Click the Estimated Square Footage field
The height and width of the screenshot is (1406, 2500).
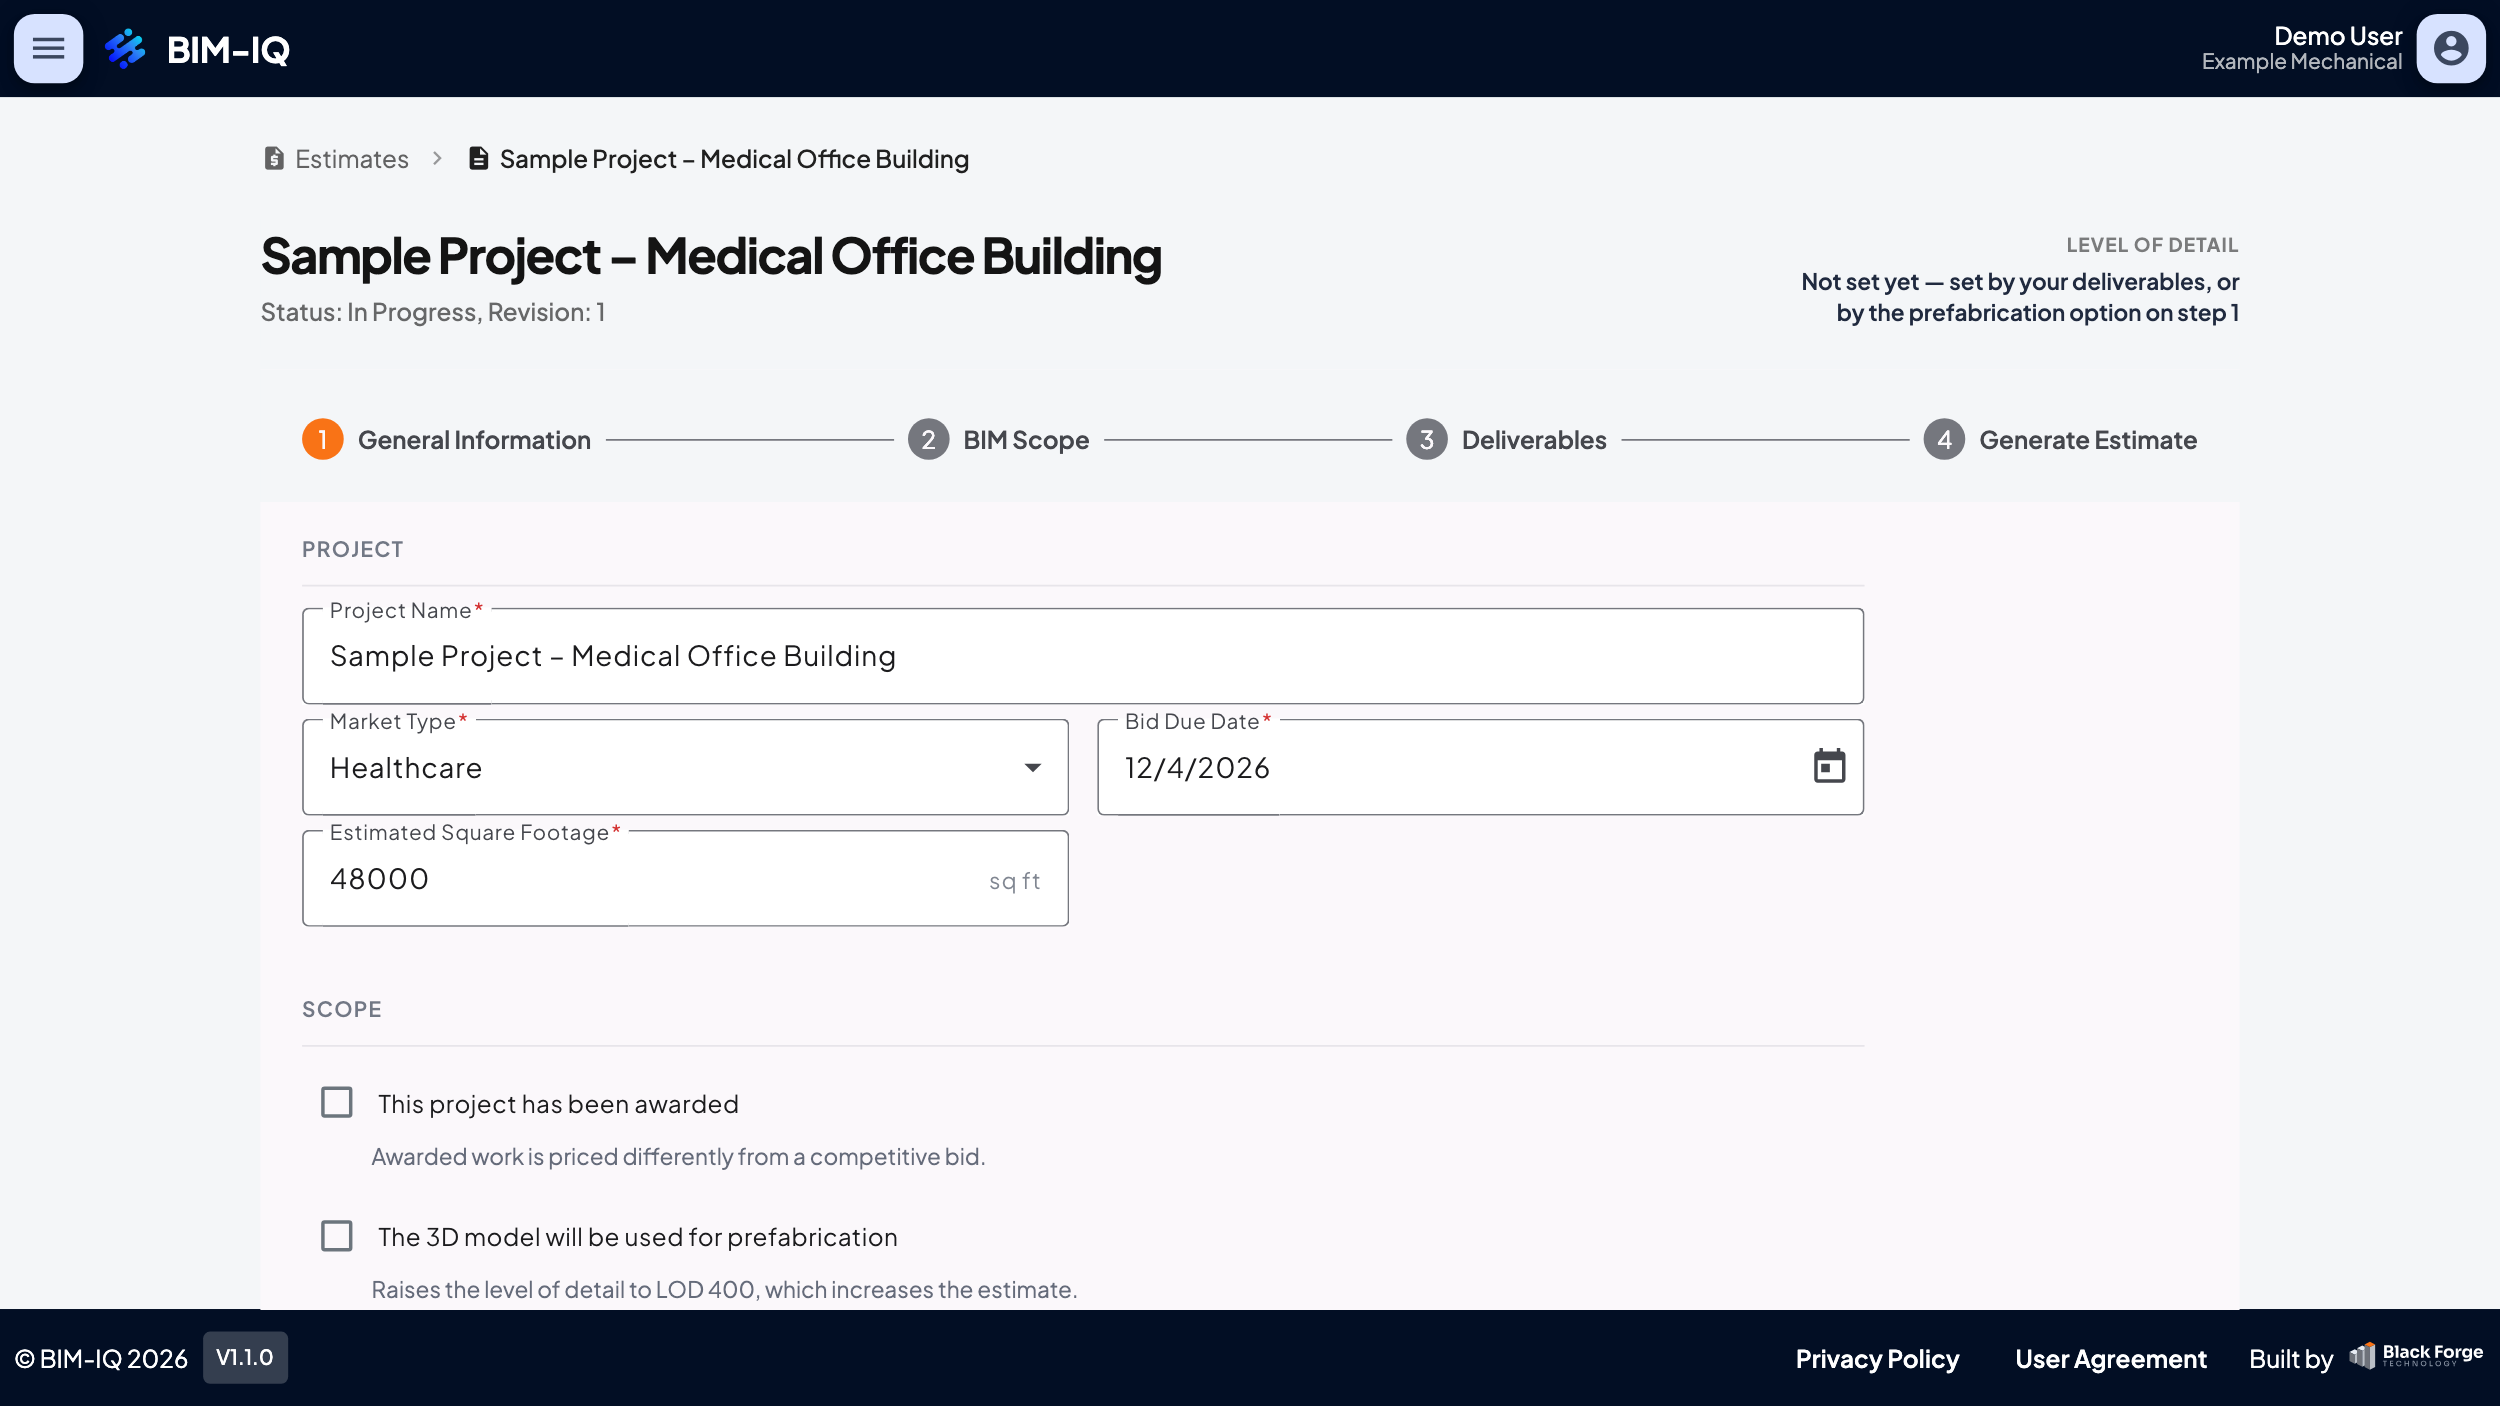click(x=685, y=878)
